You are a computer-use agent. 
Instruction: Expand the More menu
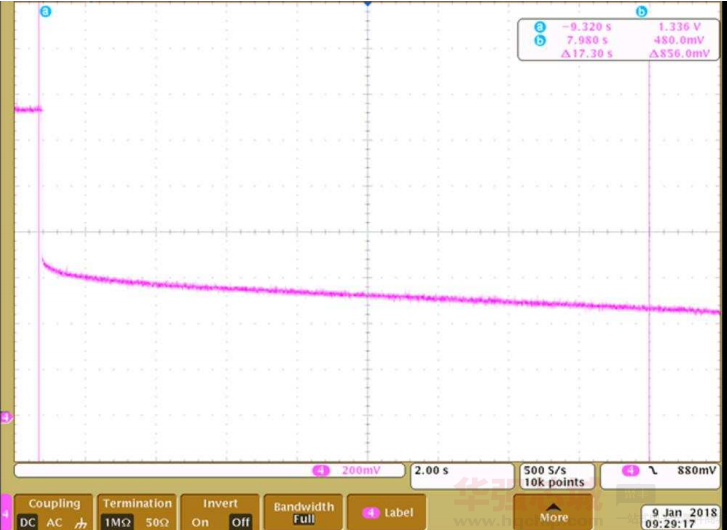coord(553,511)
